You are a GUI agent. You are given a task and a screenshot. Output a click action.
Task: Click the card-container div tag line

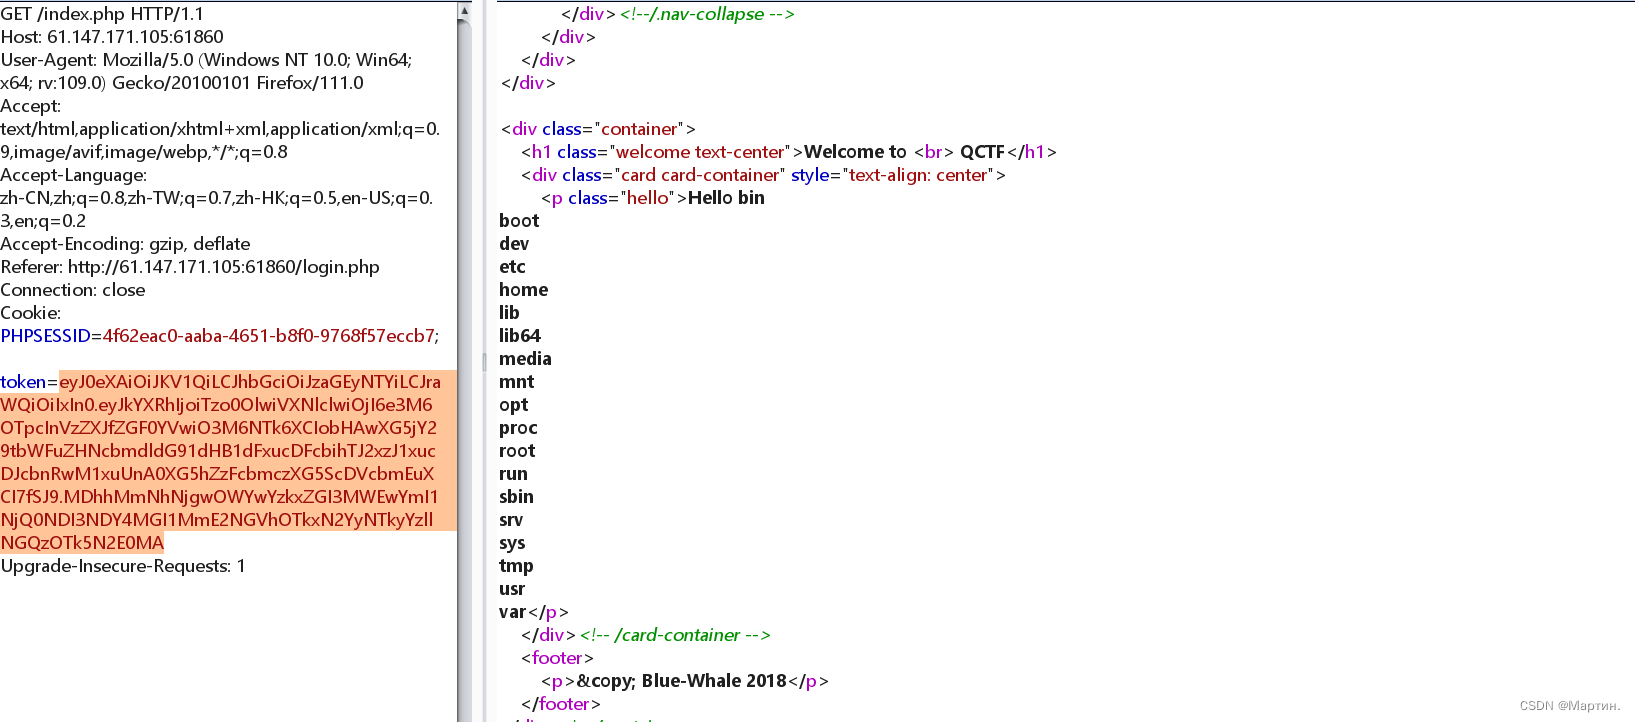tap(763, 175)
